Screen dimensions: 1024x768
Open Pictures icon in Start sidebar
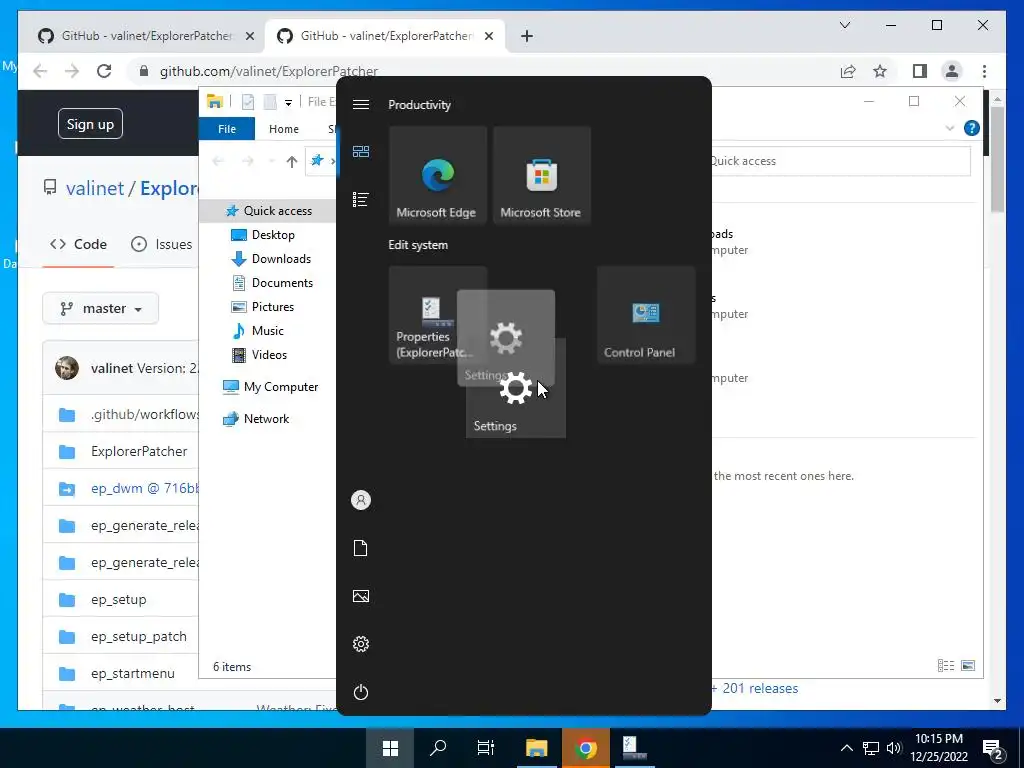[360, 596]
